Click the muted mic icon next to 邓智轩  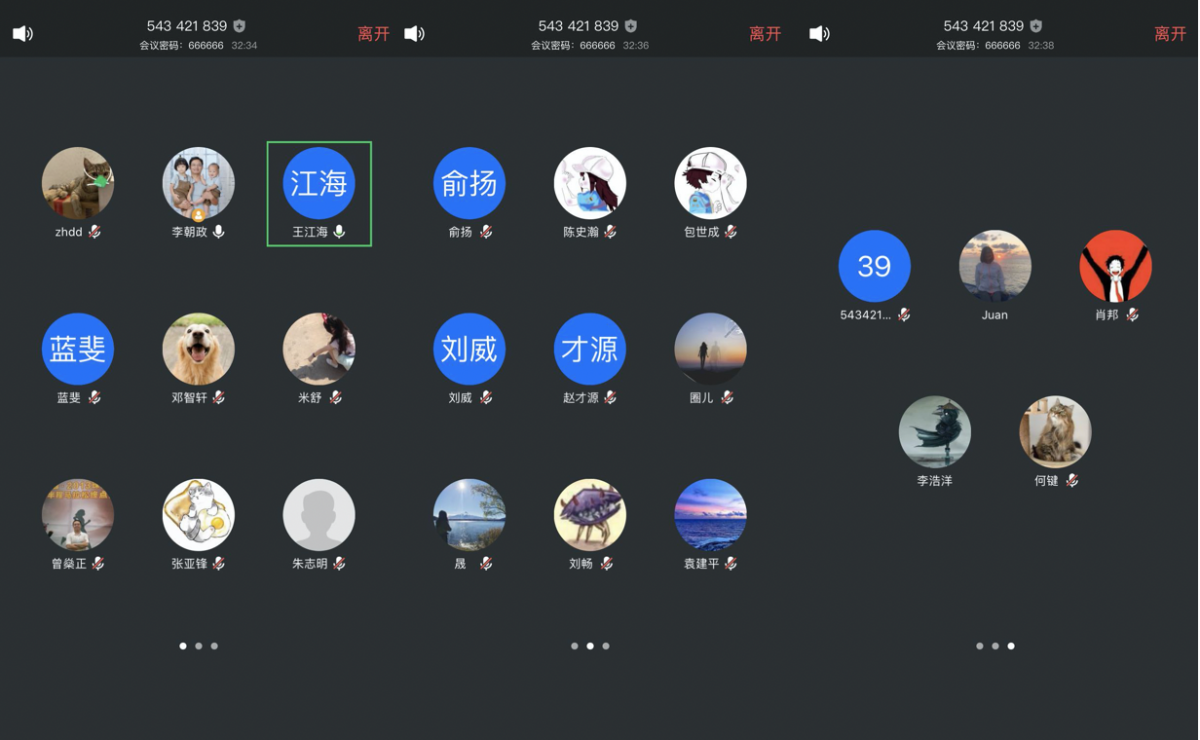pos(219,398)
